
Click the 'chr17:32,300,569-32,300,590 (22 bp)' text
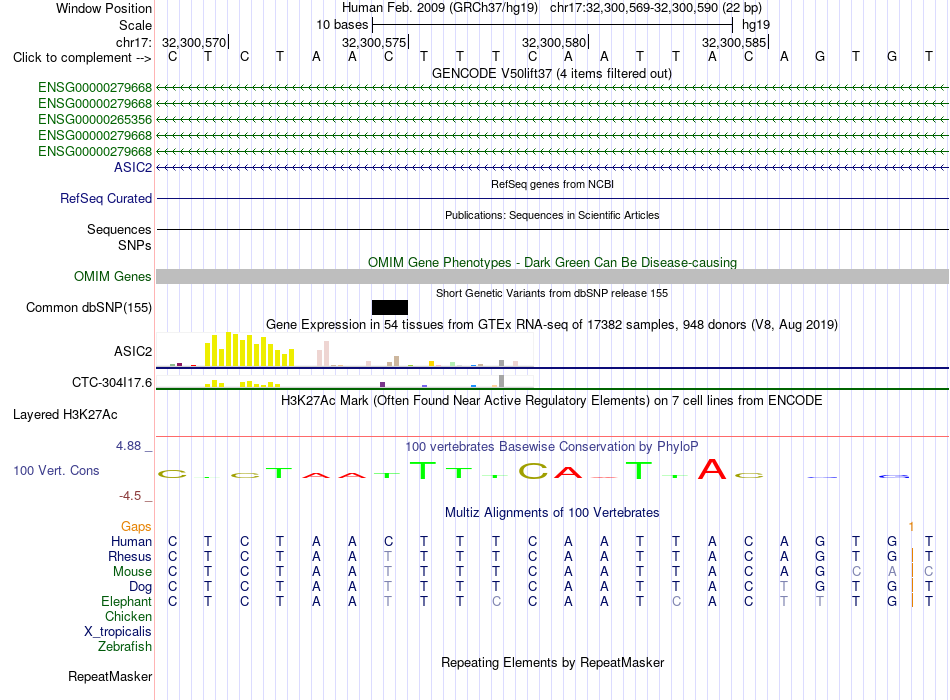[656, 8]
